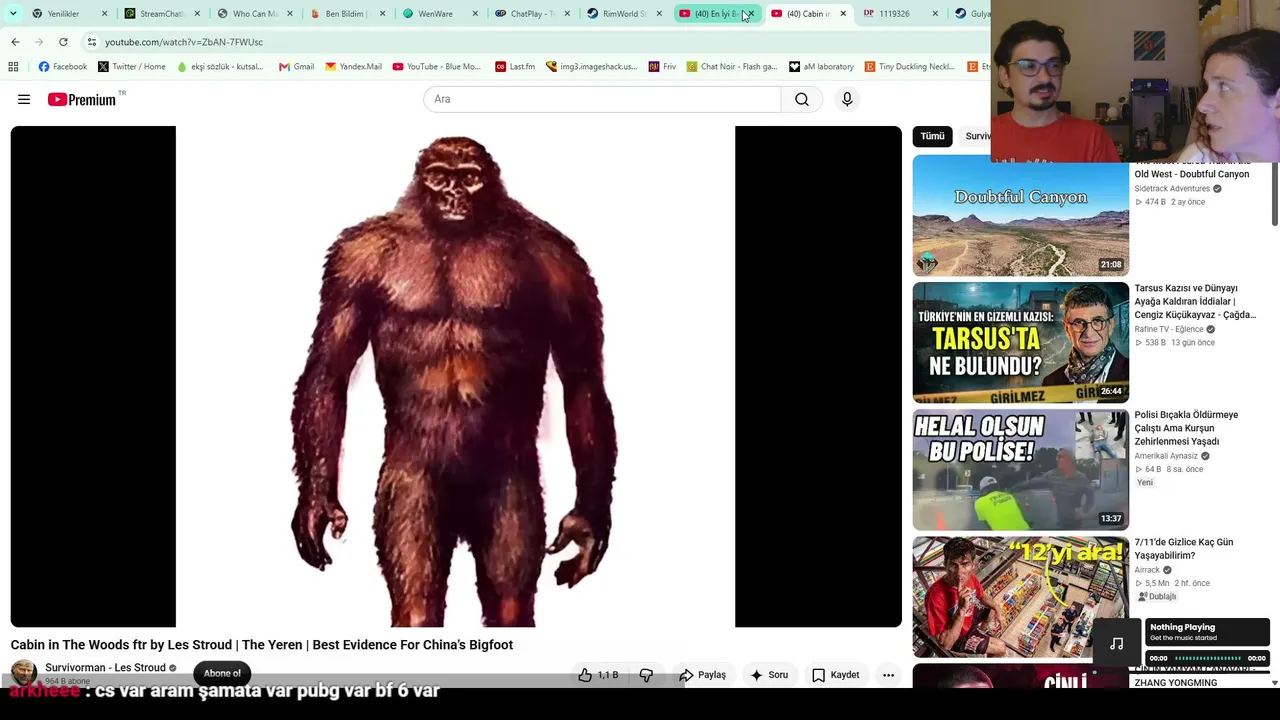The width and height of the screenshot is (1280, 720).
Task: Open the Chat Noir - Flash game bookmark
Action: [x=731, y=67]
